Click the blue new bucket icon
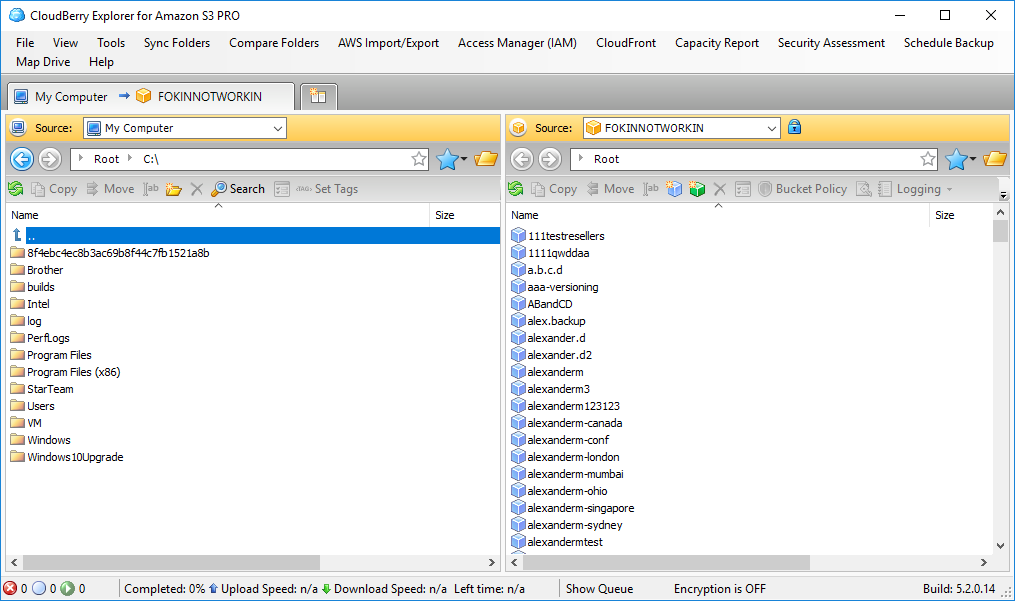The image size is (1015, 601). pos(674,188)
